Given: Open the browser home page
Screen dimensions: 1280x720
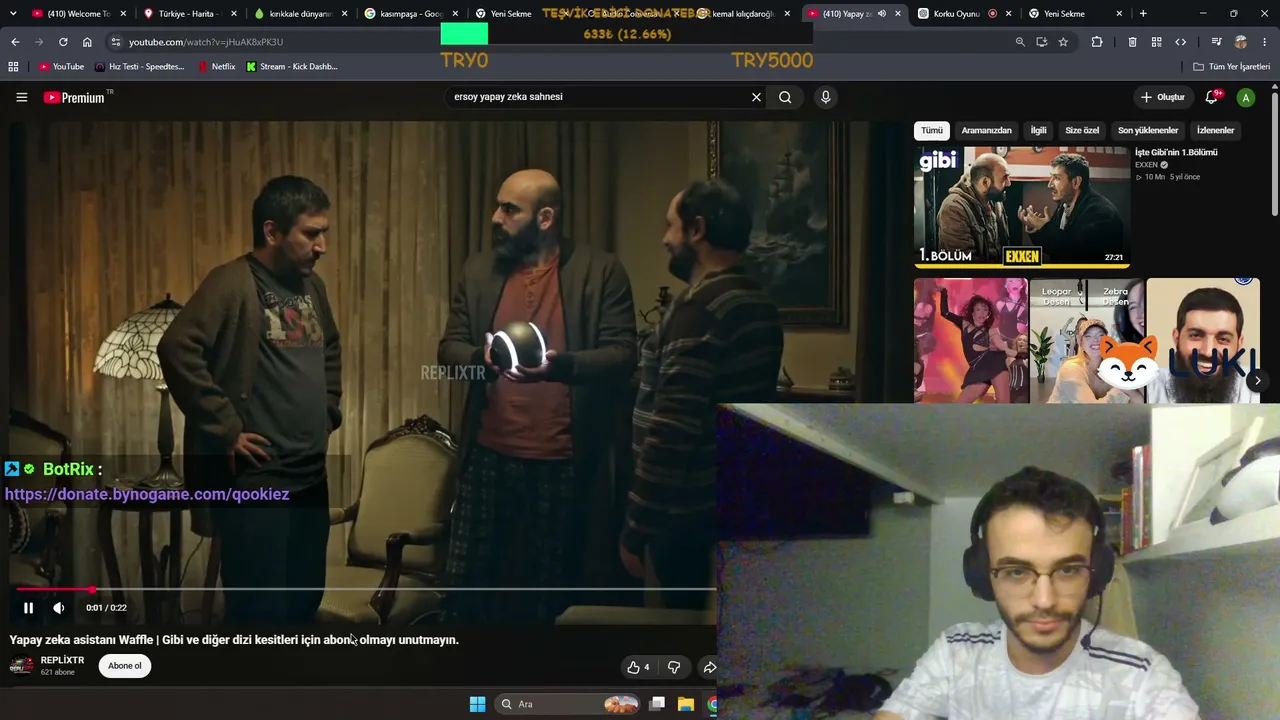Looking at the screenshot, I should pyautogui.click(x=87, y=42).
